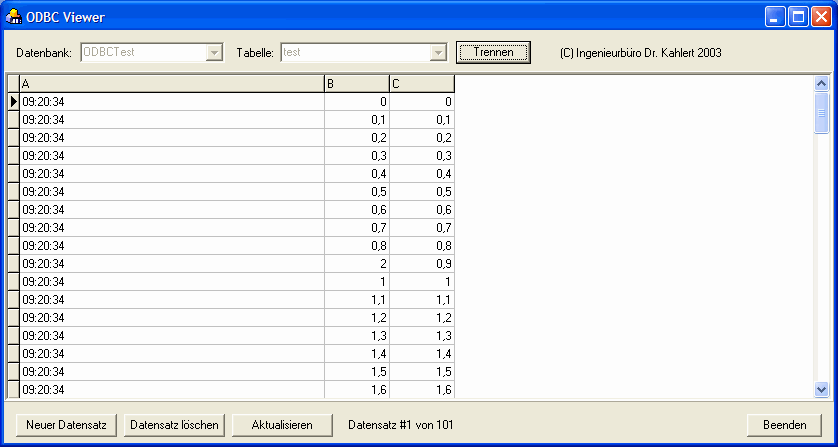
Task: Click time cell in row with 1,1
Action: [x=172, y=299]
